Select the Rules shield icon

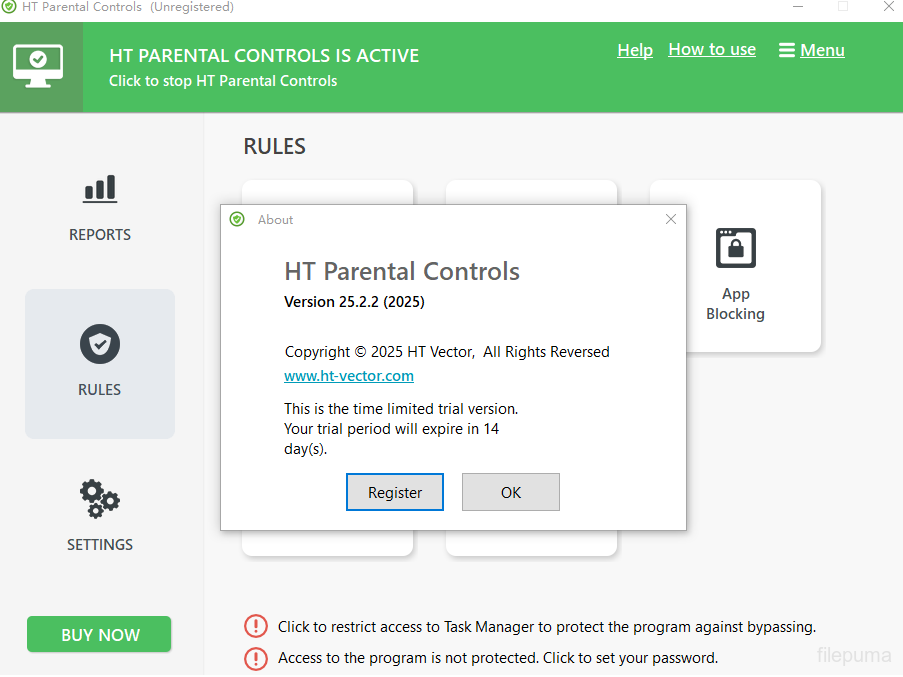100,345
